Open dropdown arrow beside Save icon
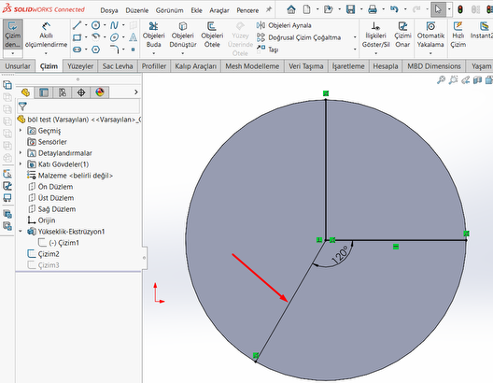This screenshot has width=494, height=384. (361, 9)
